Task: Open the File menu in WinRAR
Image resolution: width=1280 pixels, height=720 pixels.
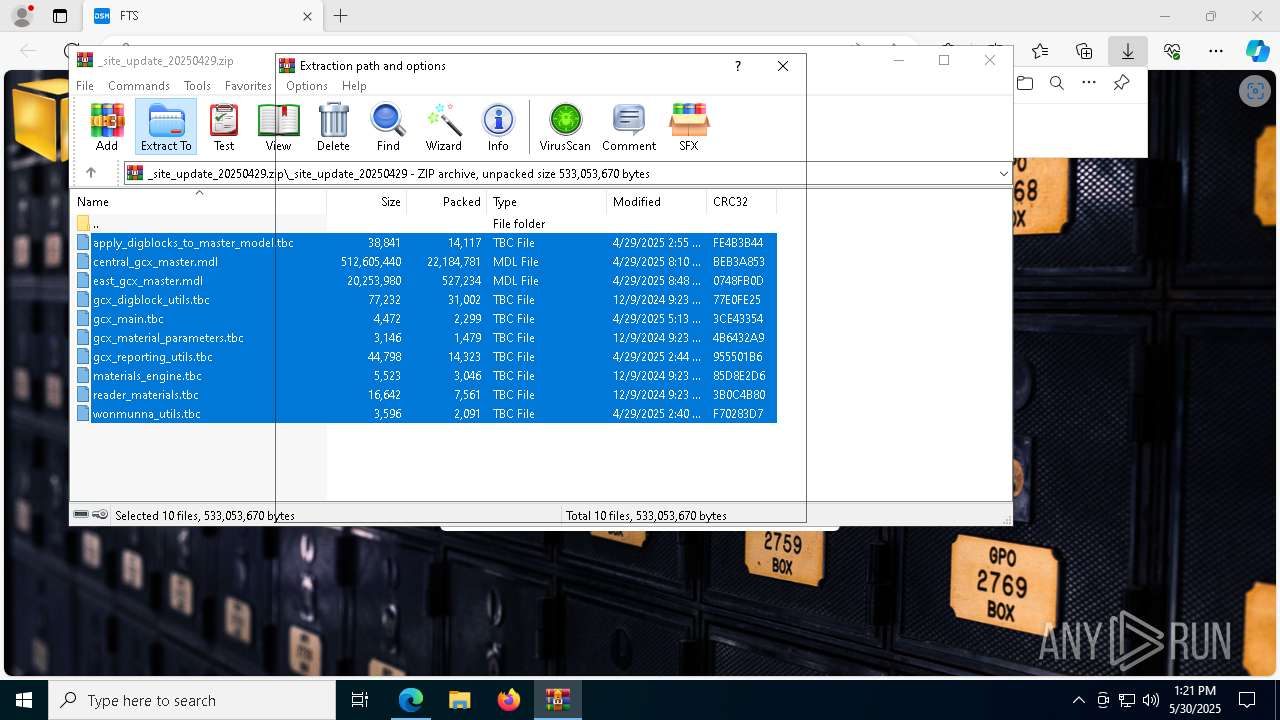Action: pyautogui.click(x=85, y=86)
